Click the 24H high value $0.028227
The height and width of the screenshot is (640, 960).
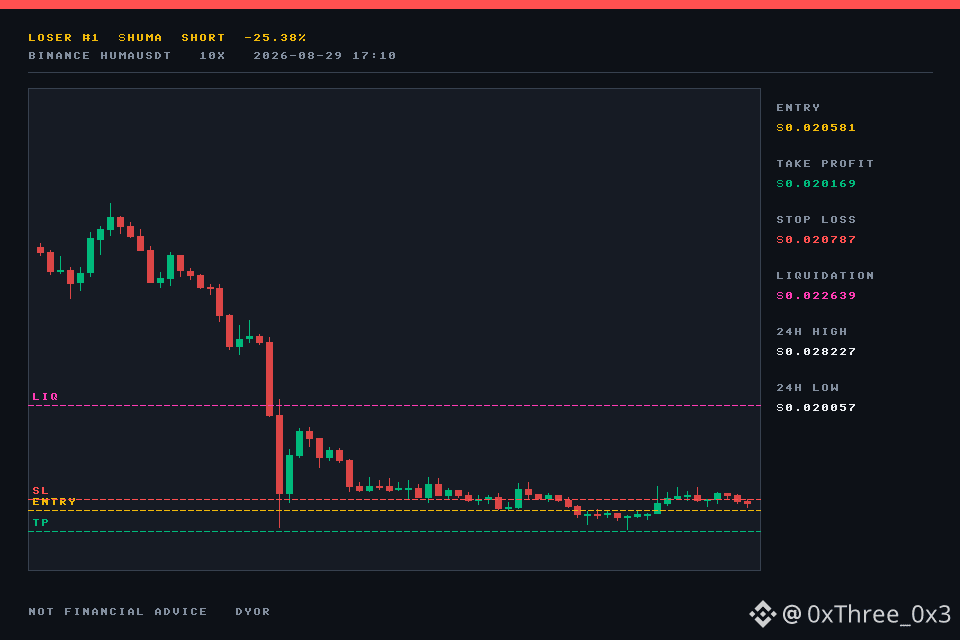[816, 352]
